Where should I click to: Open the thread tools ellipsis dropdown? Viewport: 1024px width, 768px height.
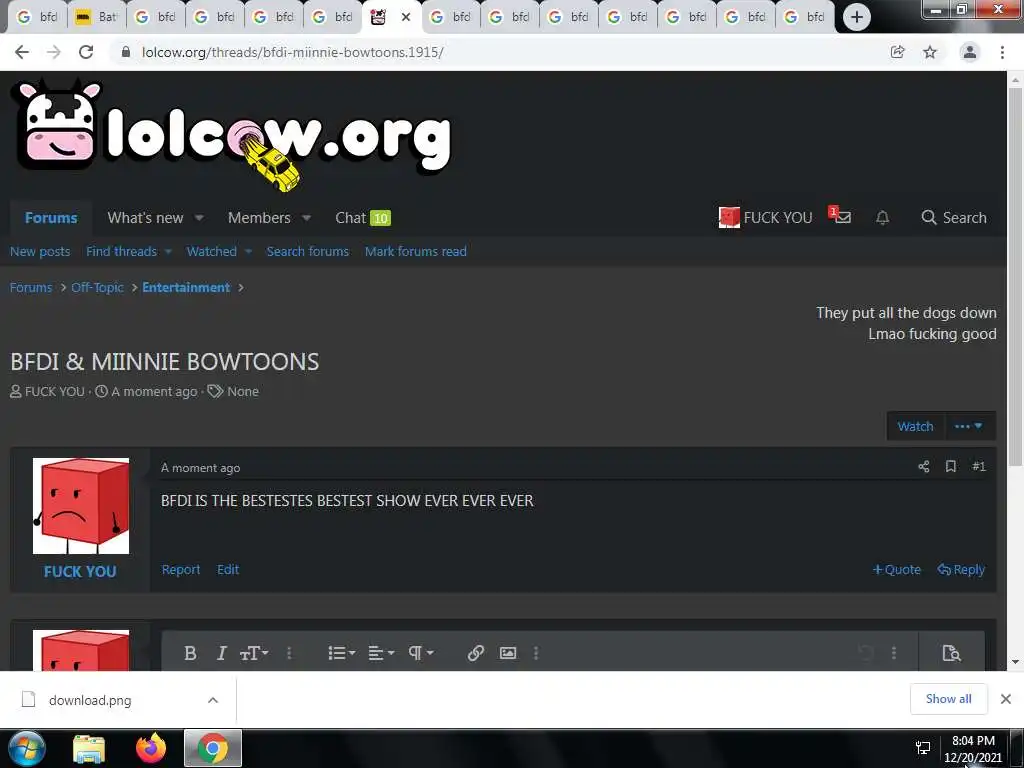tap(969, 426)
